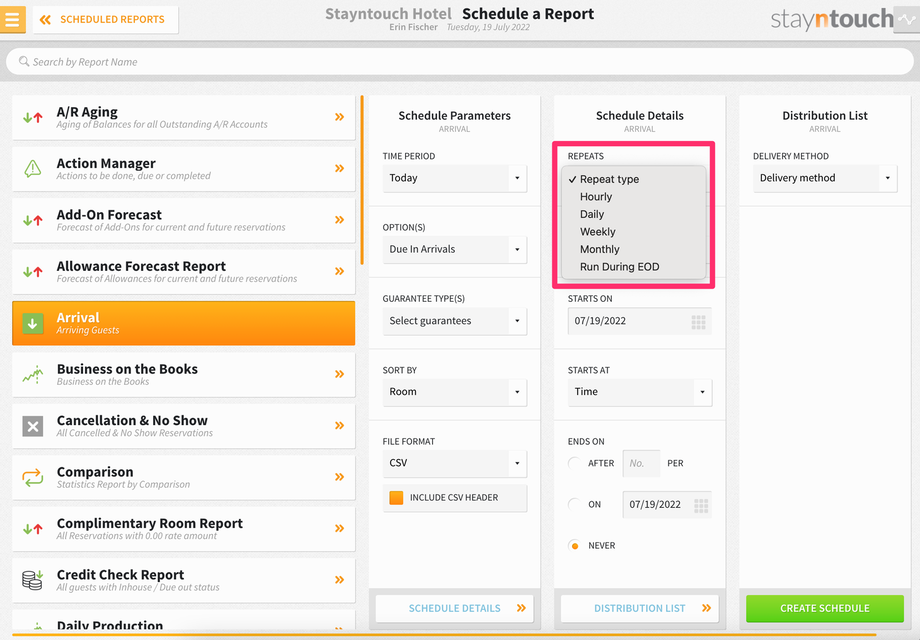Open the Ends On date calendar icon
The width and height of the screenshot is (920, 640).
click(x=701, y=506)
